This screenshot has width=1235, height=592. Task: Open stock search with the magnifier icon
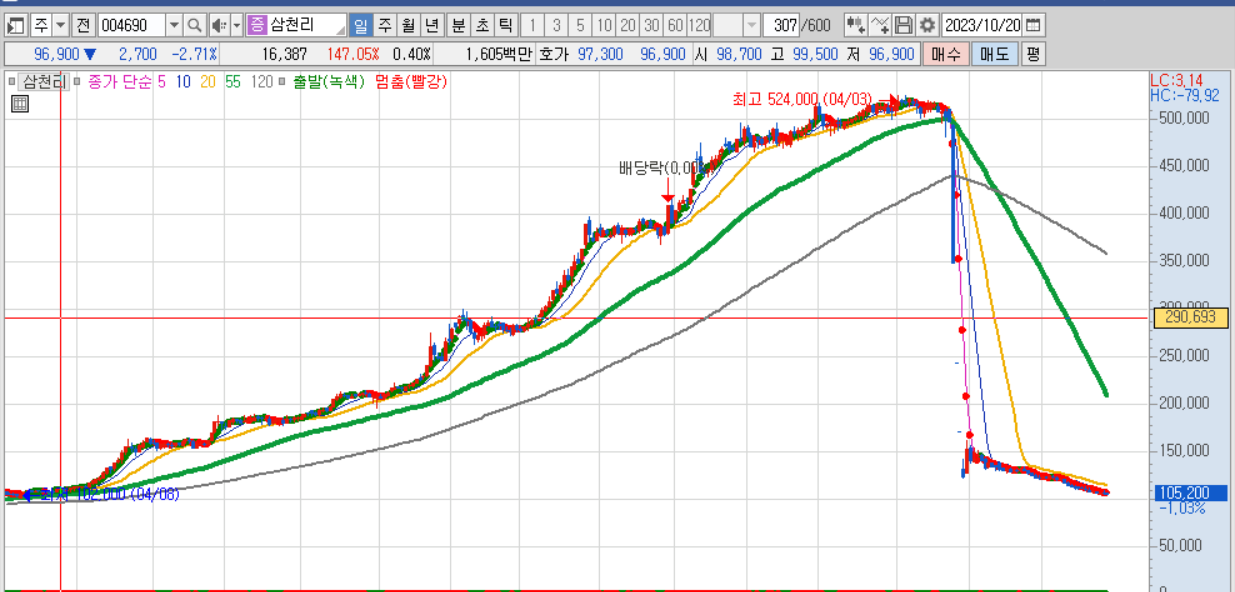coord(195,25)
